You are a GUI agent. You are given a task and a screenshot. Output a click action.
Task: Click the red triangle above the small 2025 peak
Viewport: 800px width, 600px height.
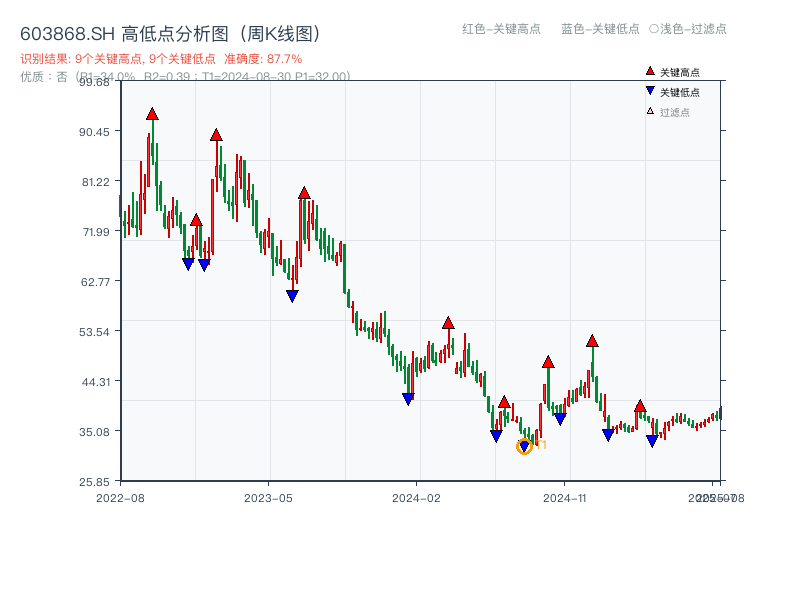640,406
